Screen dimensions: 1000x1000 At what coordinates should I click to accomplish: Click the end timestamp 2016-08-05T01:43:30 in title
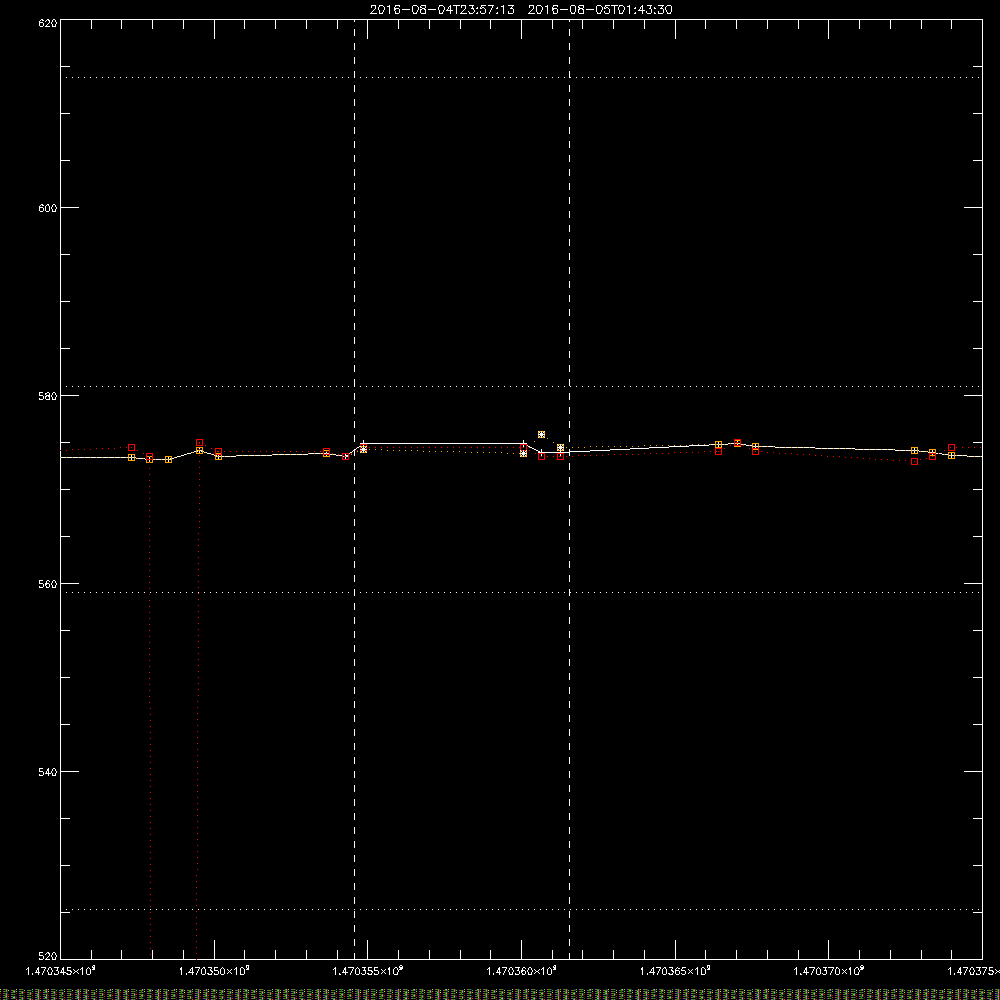(x=600, y=10)
